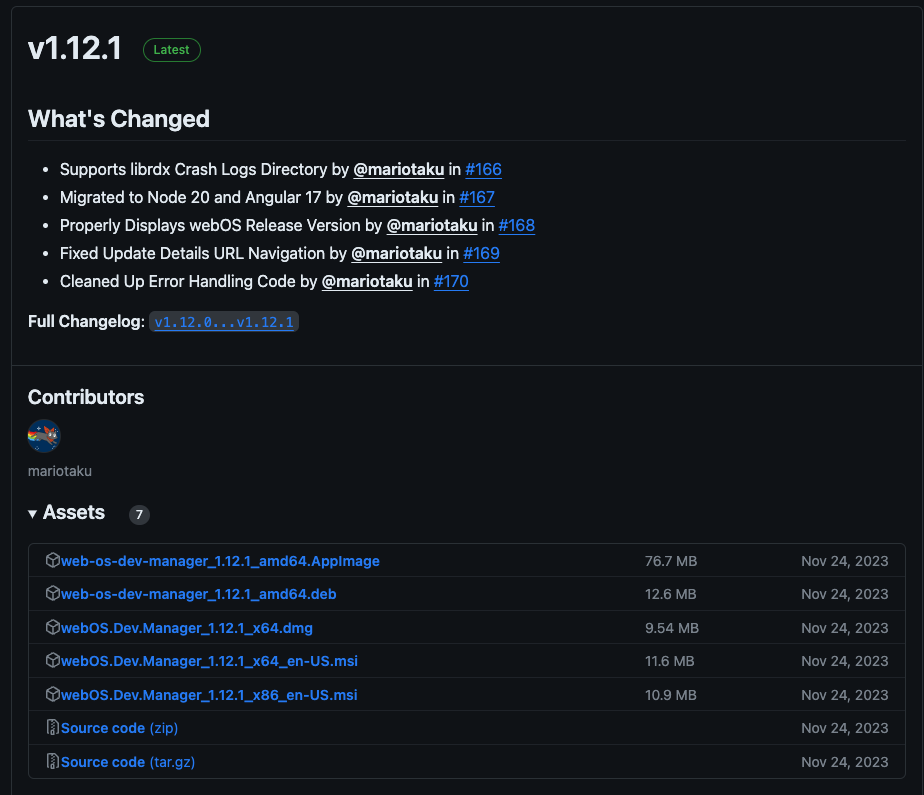Click the v1.12.1 release title
The width and height of the screenshot is (924, 795).
pyautogui.click(x=74, y=48)
